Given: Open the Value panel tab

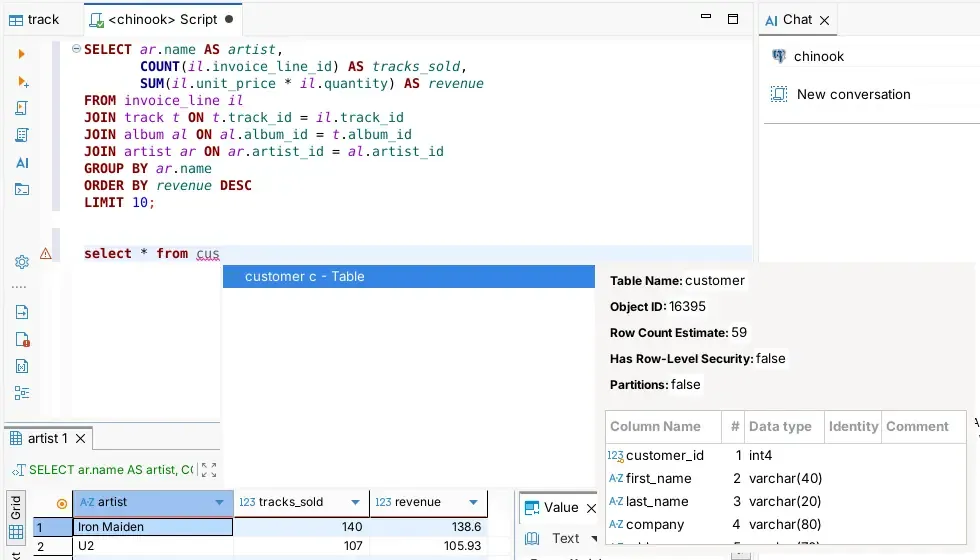Looking at the screenshot, I should (x=552, y=508).
